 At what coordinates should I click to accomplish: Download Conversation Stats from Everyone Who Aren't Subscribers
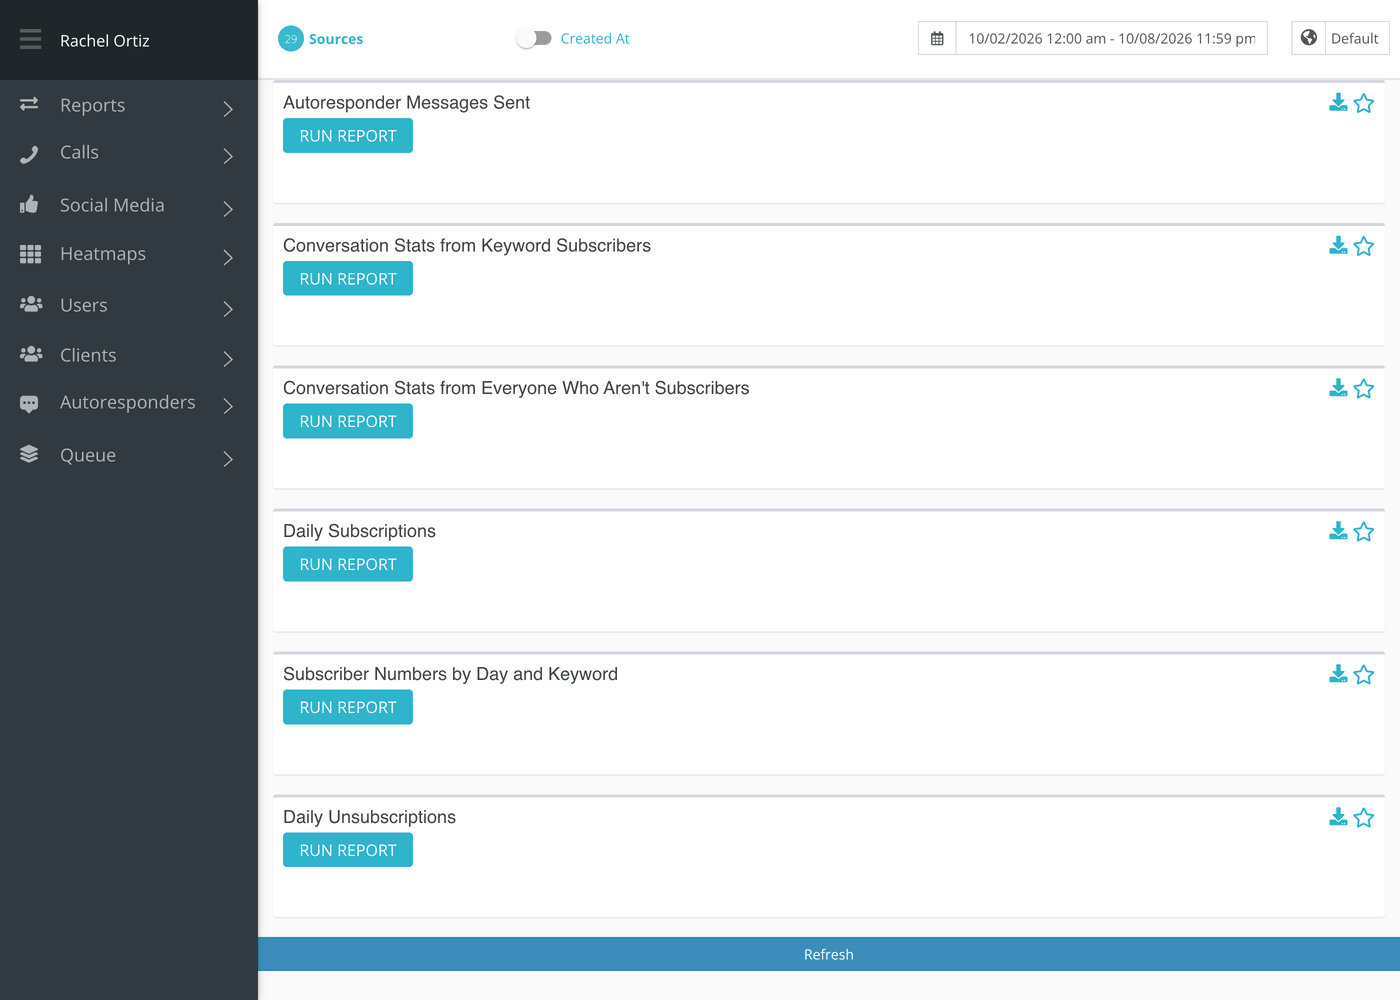pyautogui.click(x=1338, y=387)
